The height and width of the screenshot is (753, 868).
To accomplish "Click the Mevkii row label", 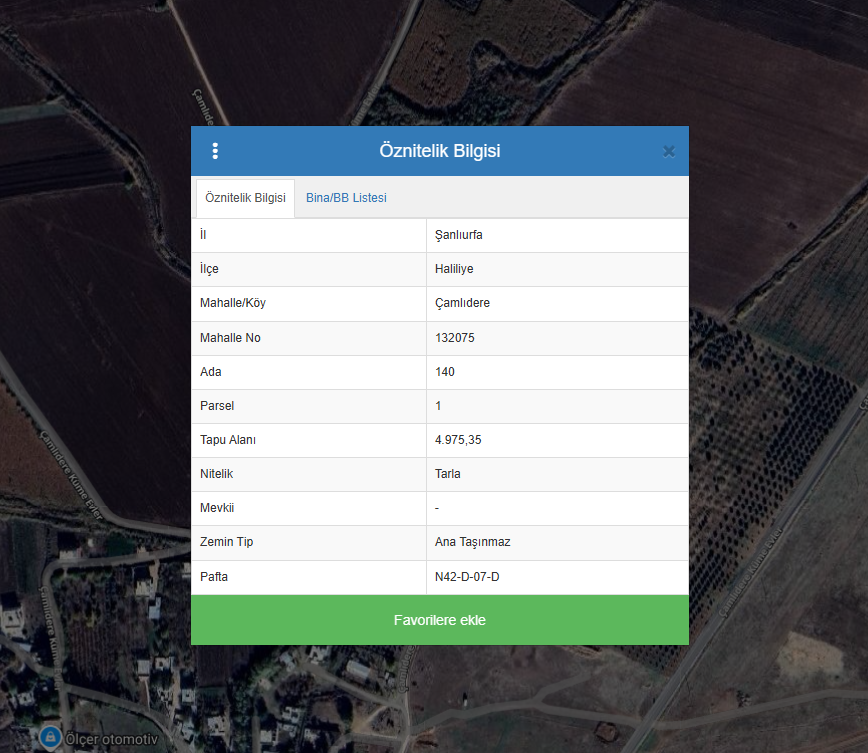I will 217,508.
